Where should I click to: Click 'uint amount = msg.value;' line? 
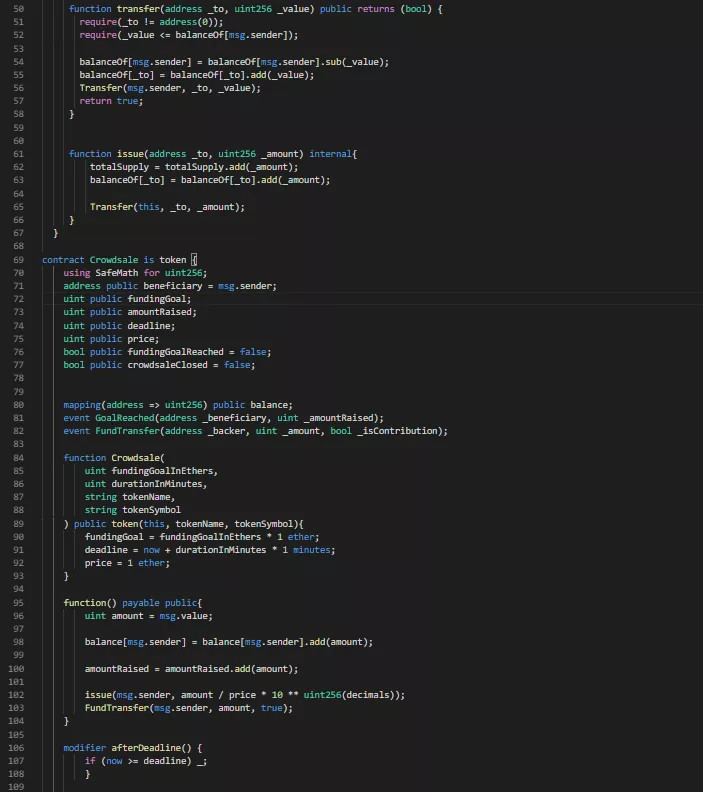148,616
